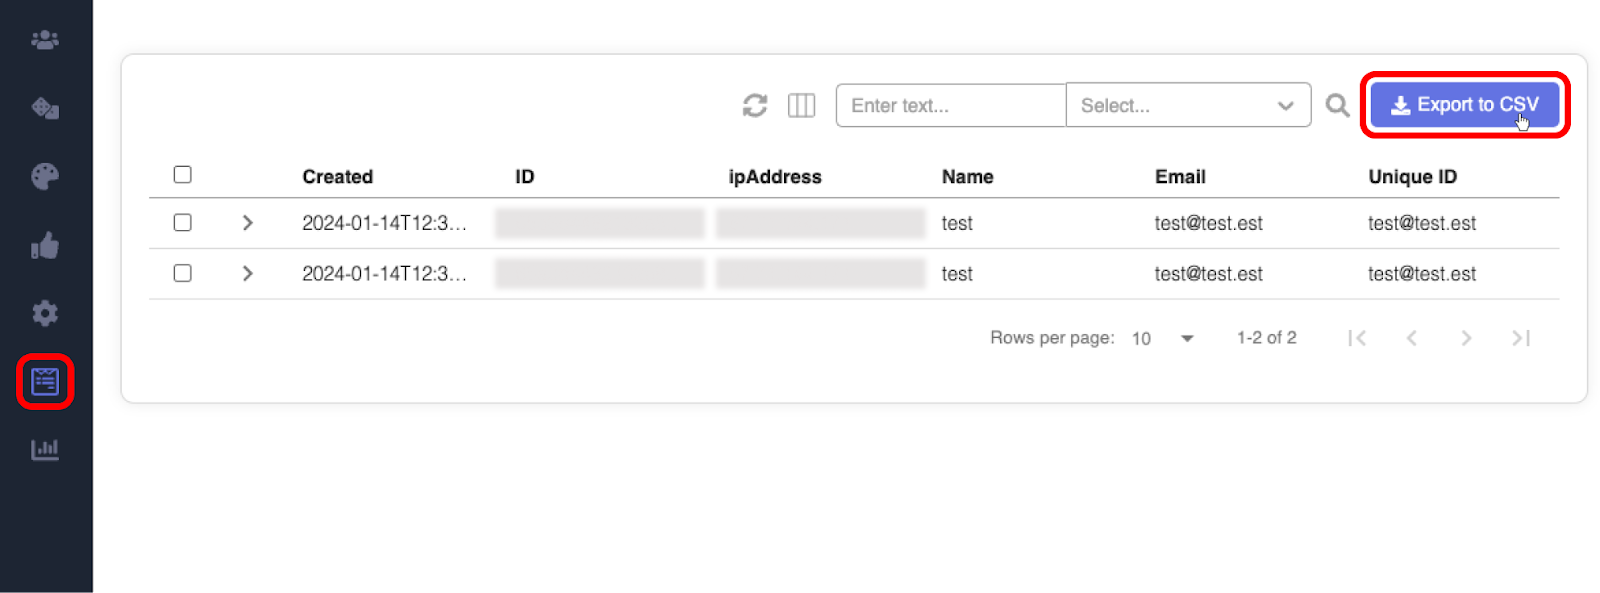Check the select-all checkbox in the header
This screenshot has height=593, width=1600.
(x=182, y=174)
